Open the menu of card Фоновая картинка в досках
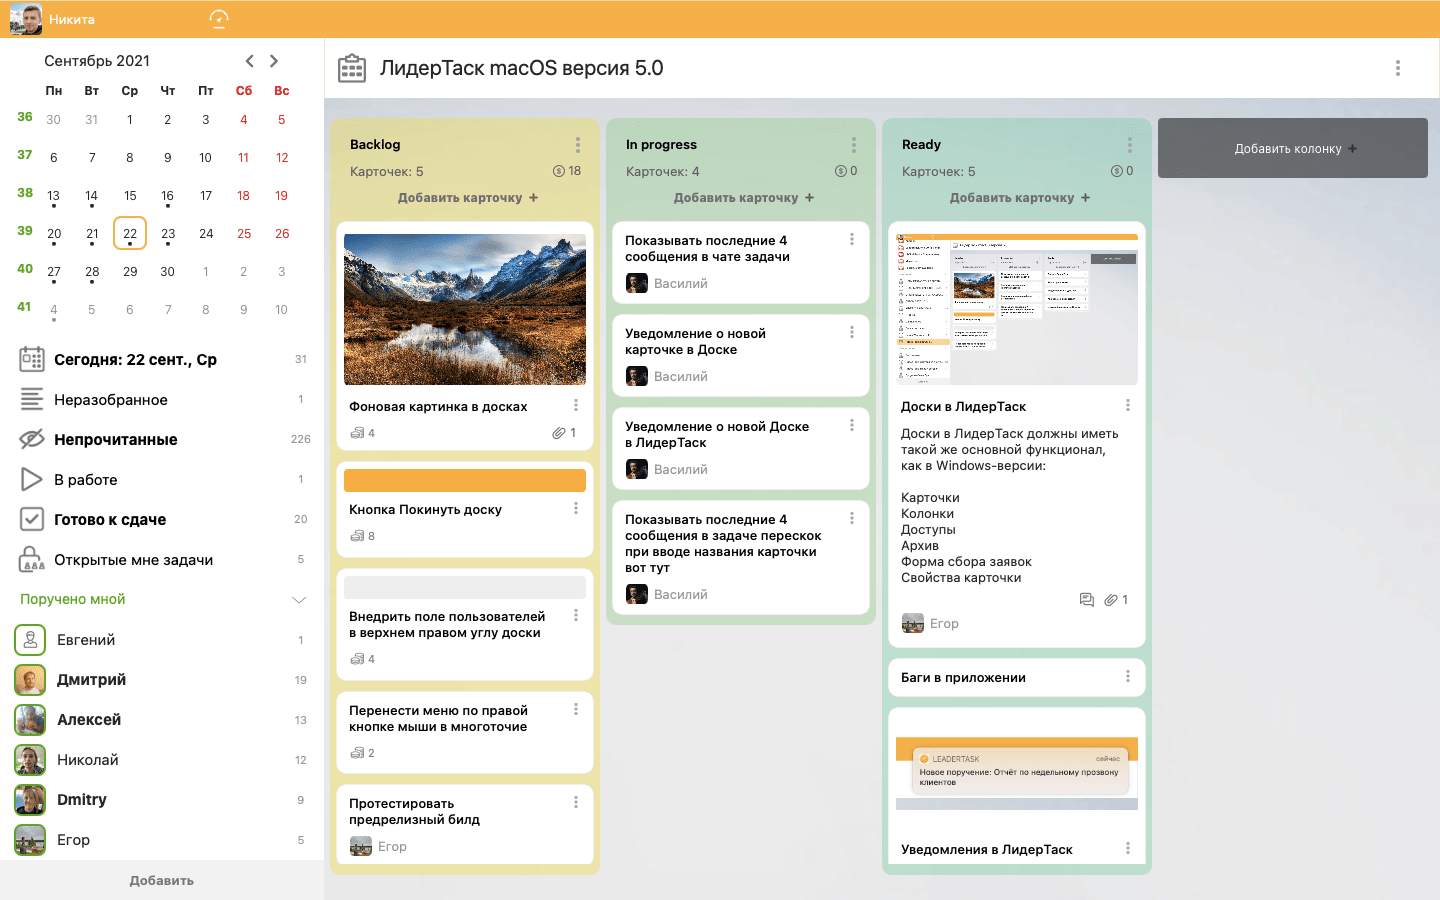The height and width of the screenshot is (900, 1440). click(x=576, y=405)
